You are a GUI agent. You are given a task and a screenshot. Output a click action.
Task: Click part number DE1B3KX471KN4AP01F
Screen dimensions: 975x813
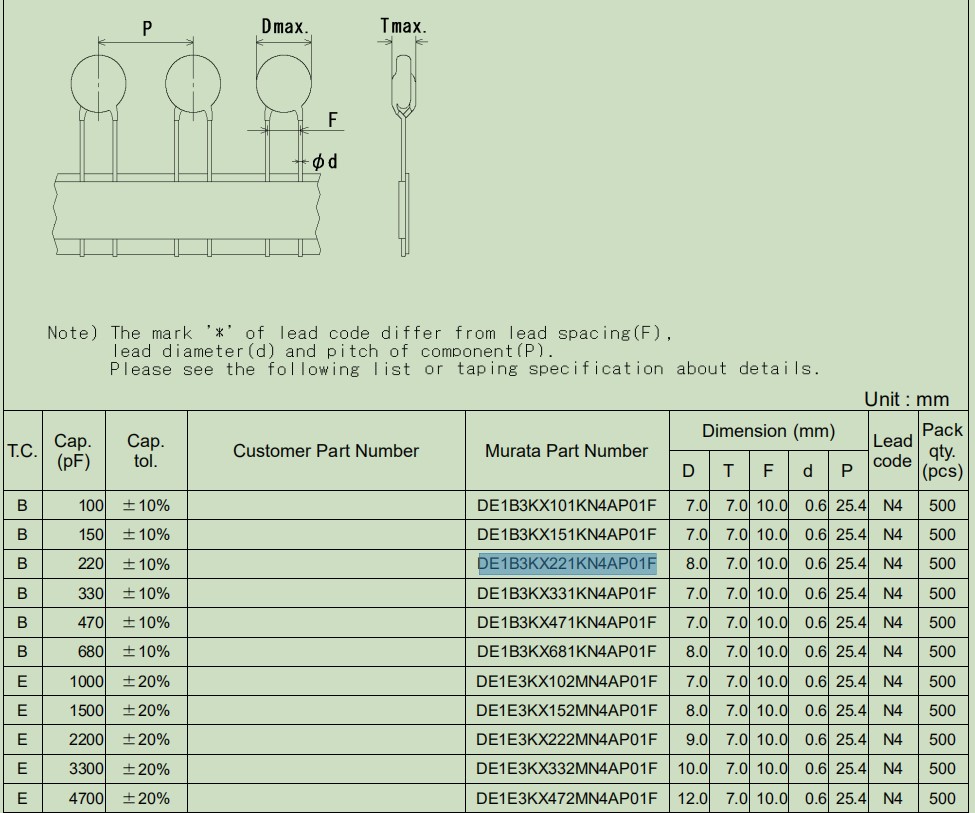[x=566, y=623]
